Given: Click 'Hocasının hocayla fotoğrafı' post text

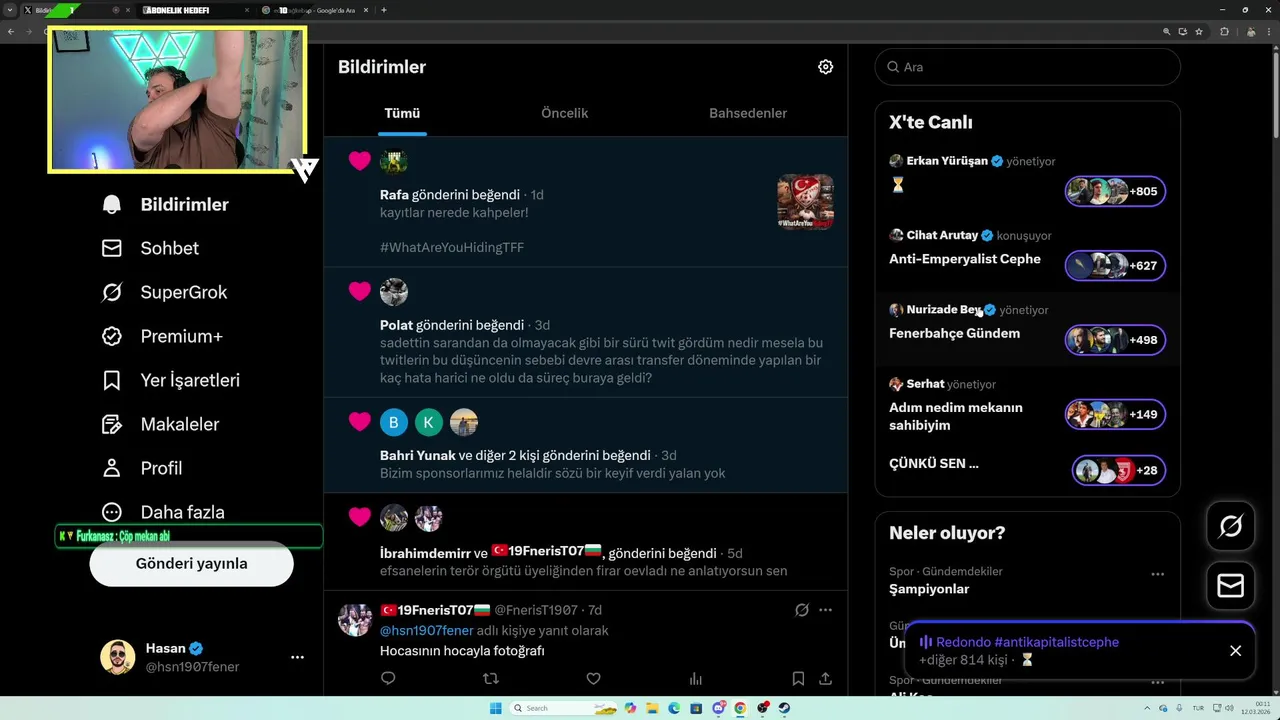Looking at the screenshot, I should tap(462, 651).
